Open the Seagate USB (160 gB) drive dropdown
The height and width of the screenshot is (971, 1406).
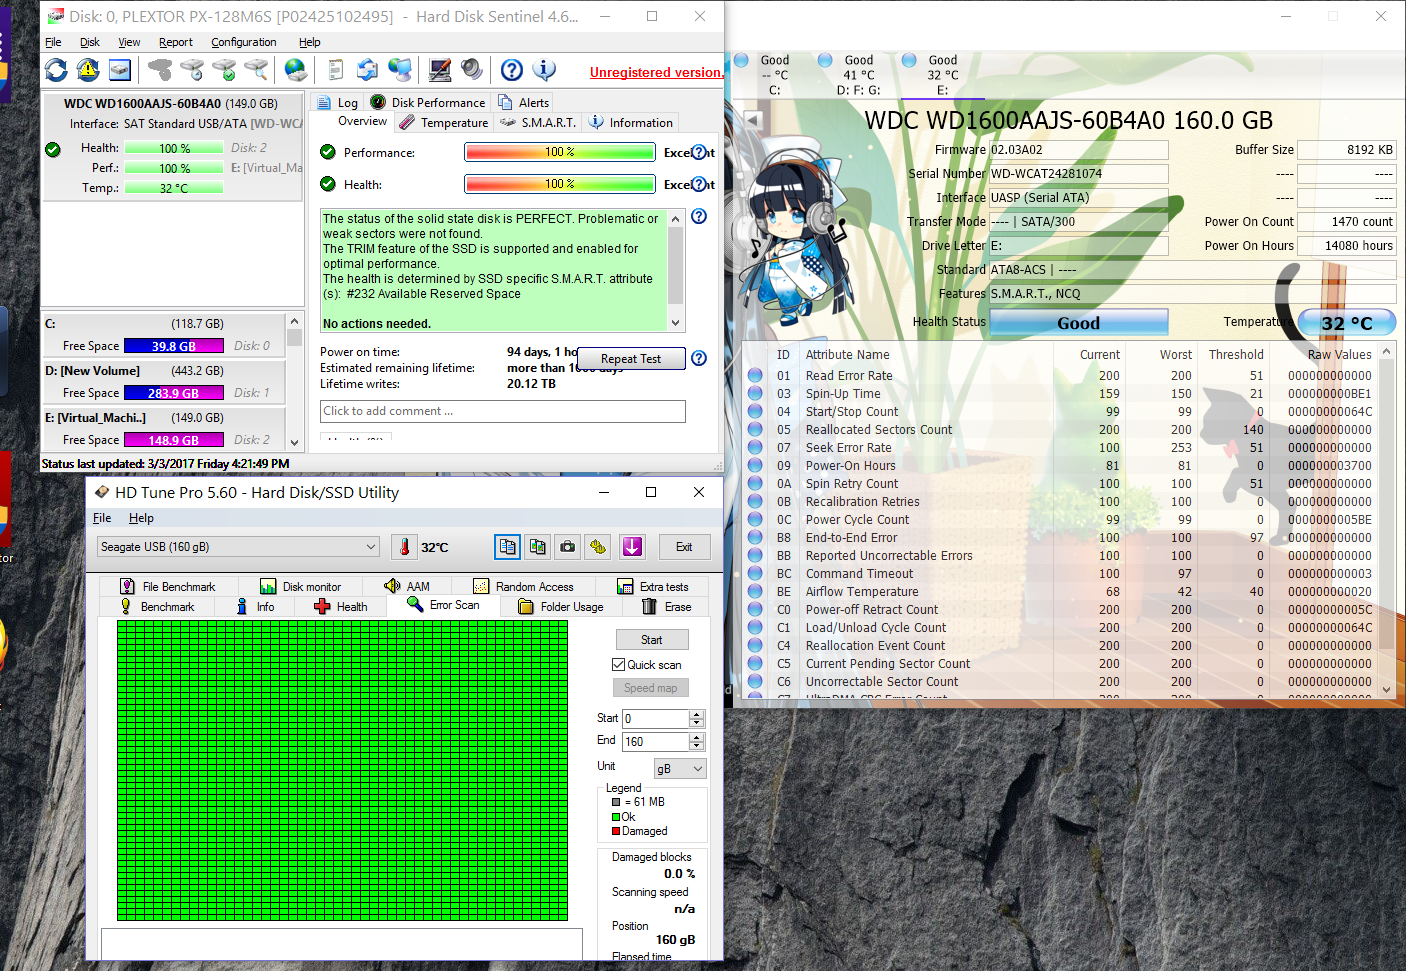coord(239,547)
